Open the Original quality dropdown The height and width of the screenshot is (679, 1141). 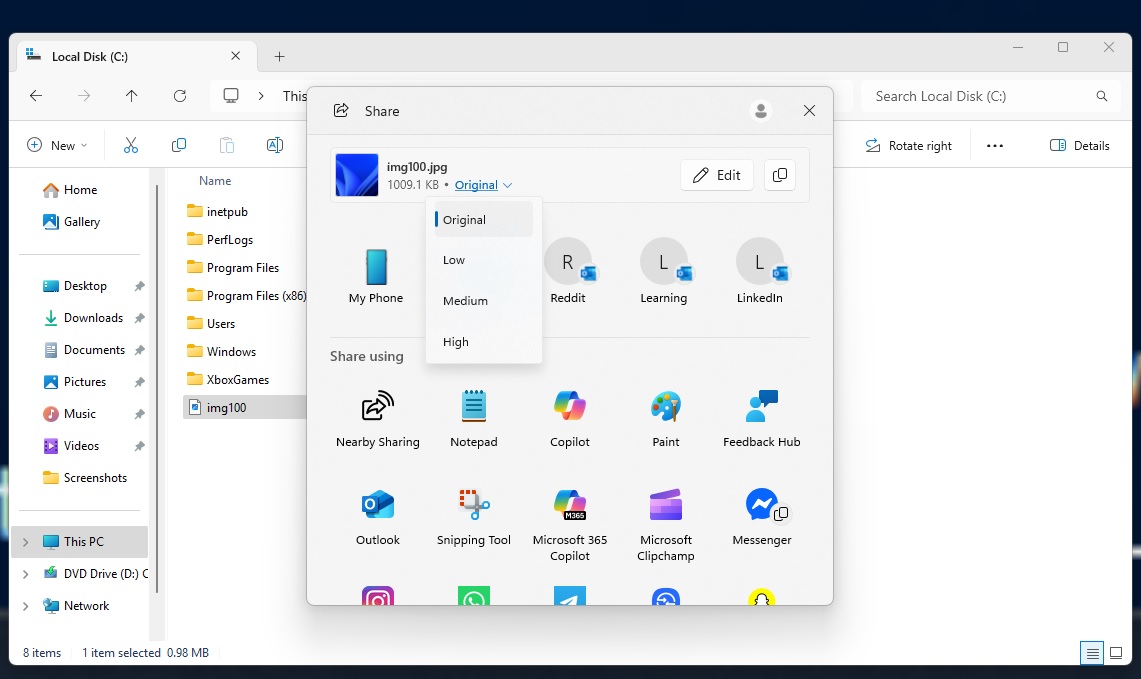(x=483, y=185)
